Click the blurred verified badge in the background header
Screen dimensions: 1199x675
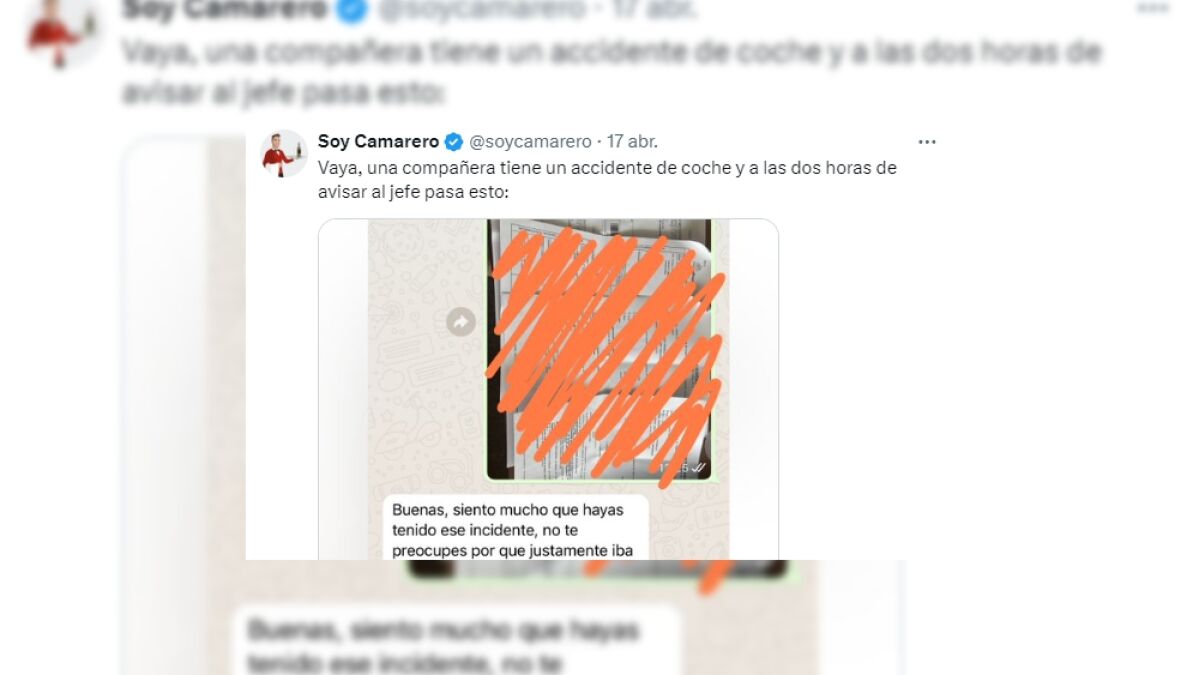(x=353, y=10)
